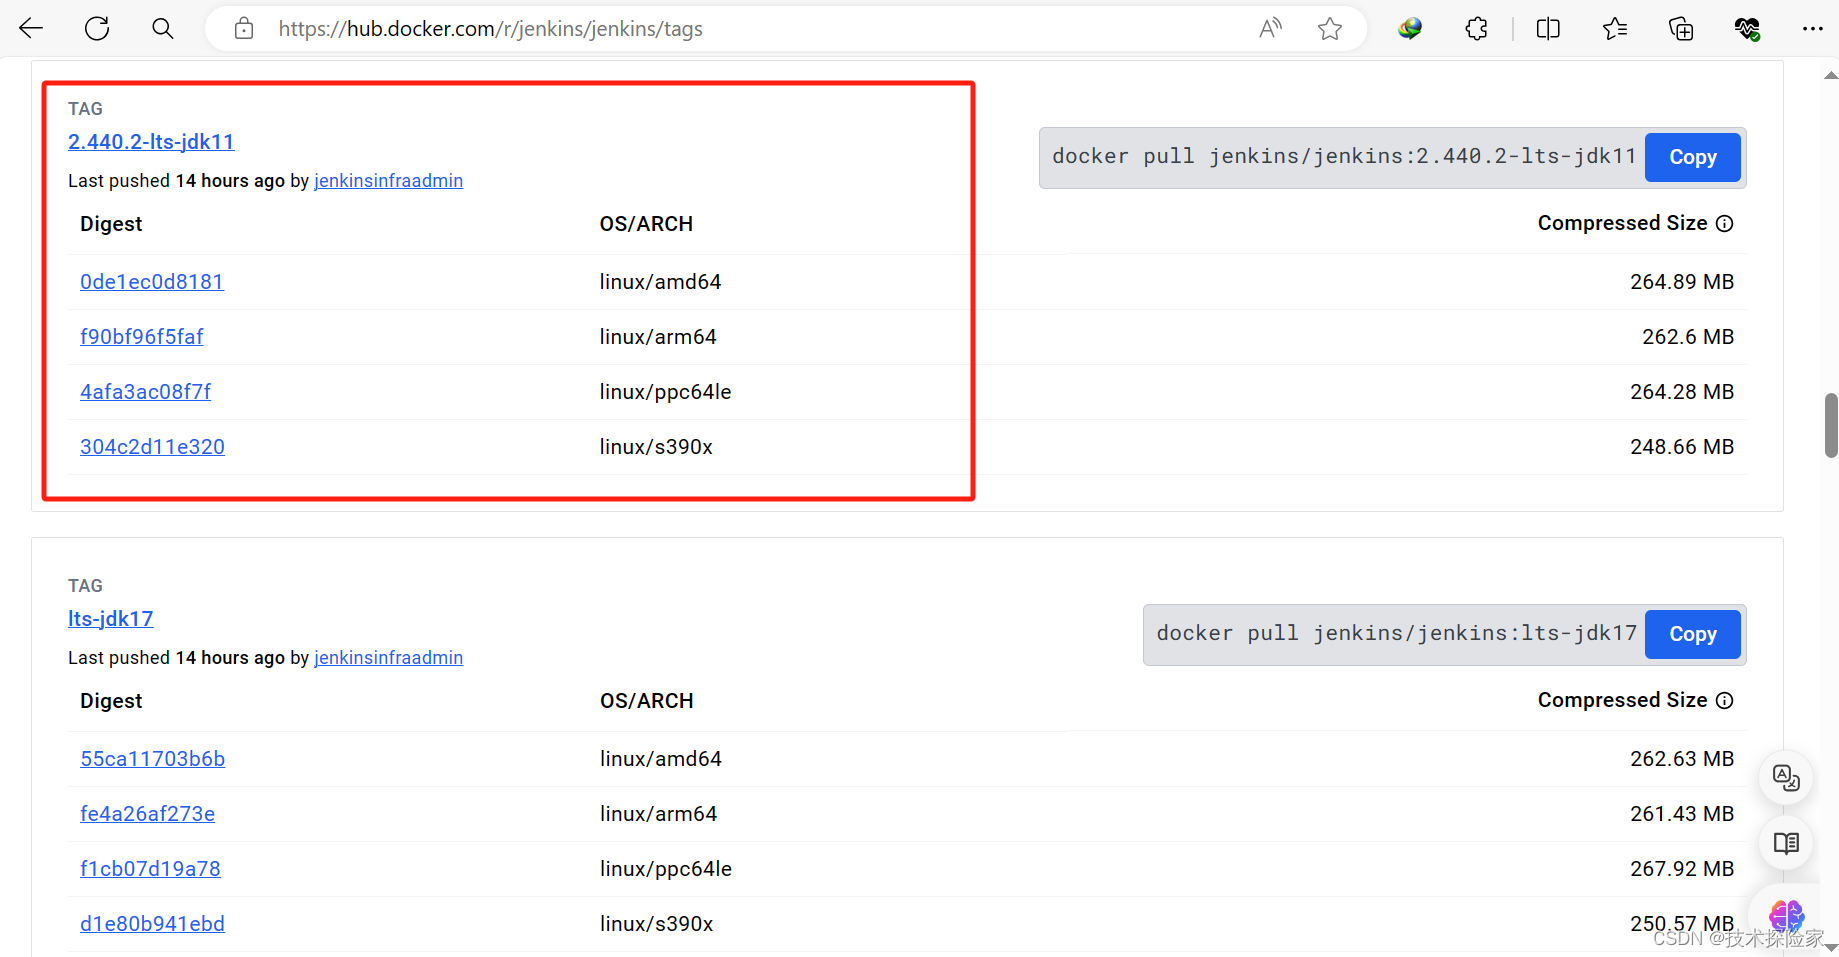
Task: Click the 262.63 MB size value
Action: pos(1682,759)
